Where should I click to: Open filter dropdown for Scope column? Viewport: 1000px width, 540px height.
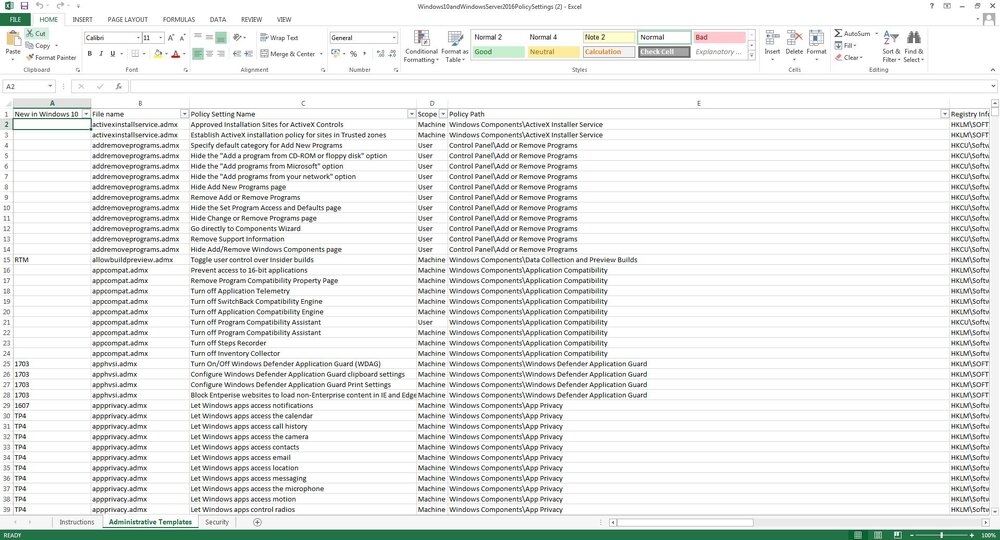pyautogui.click(x=443, y=114)
